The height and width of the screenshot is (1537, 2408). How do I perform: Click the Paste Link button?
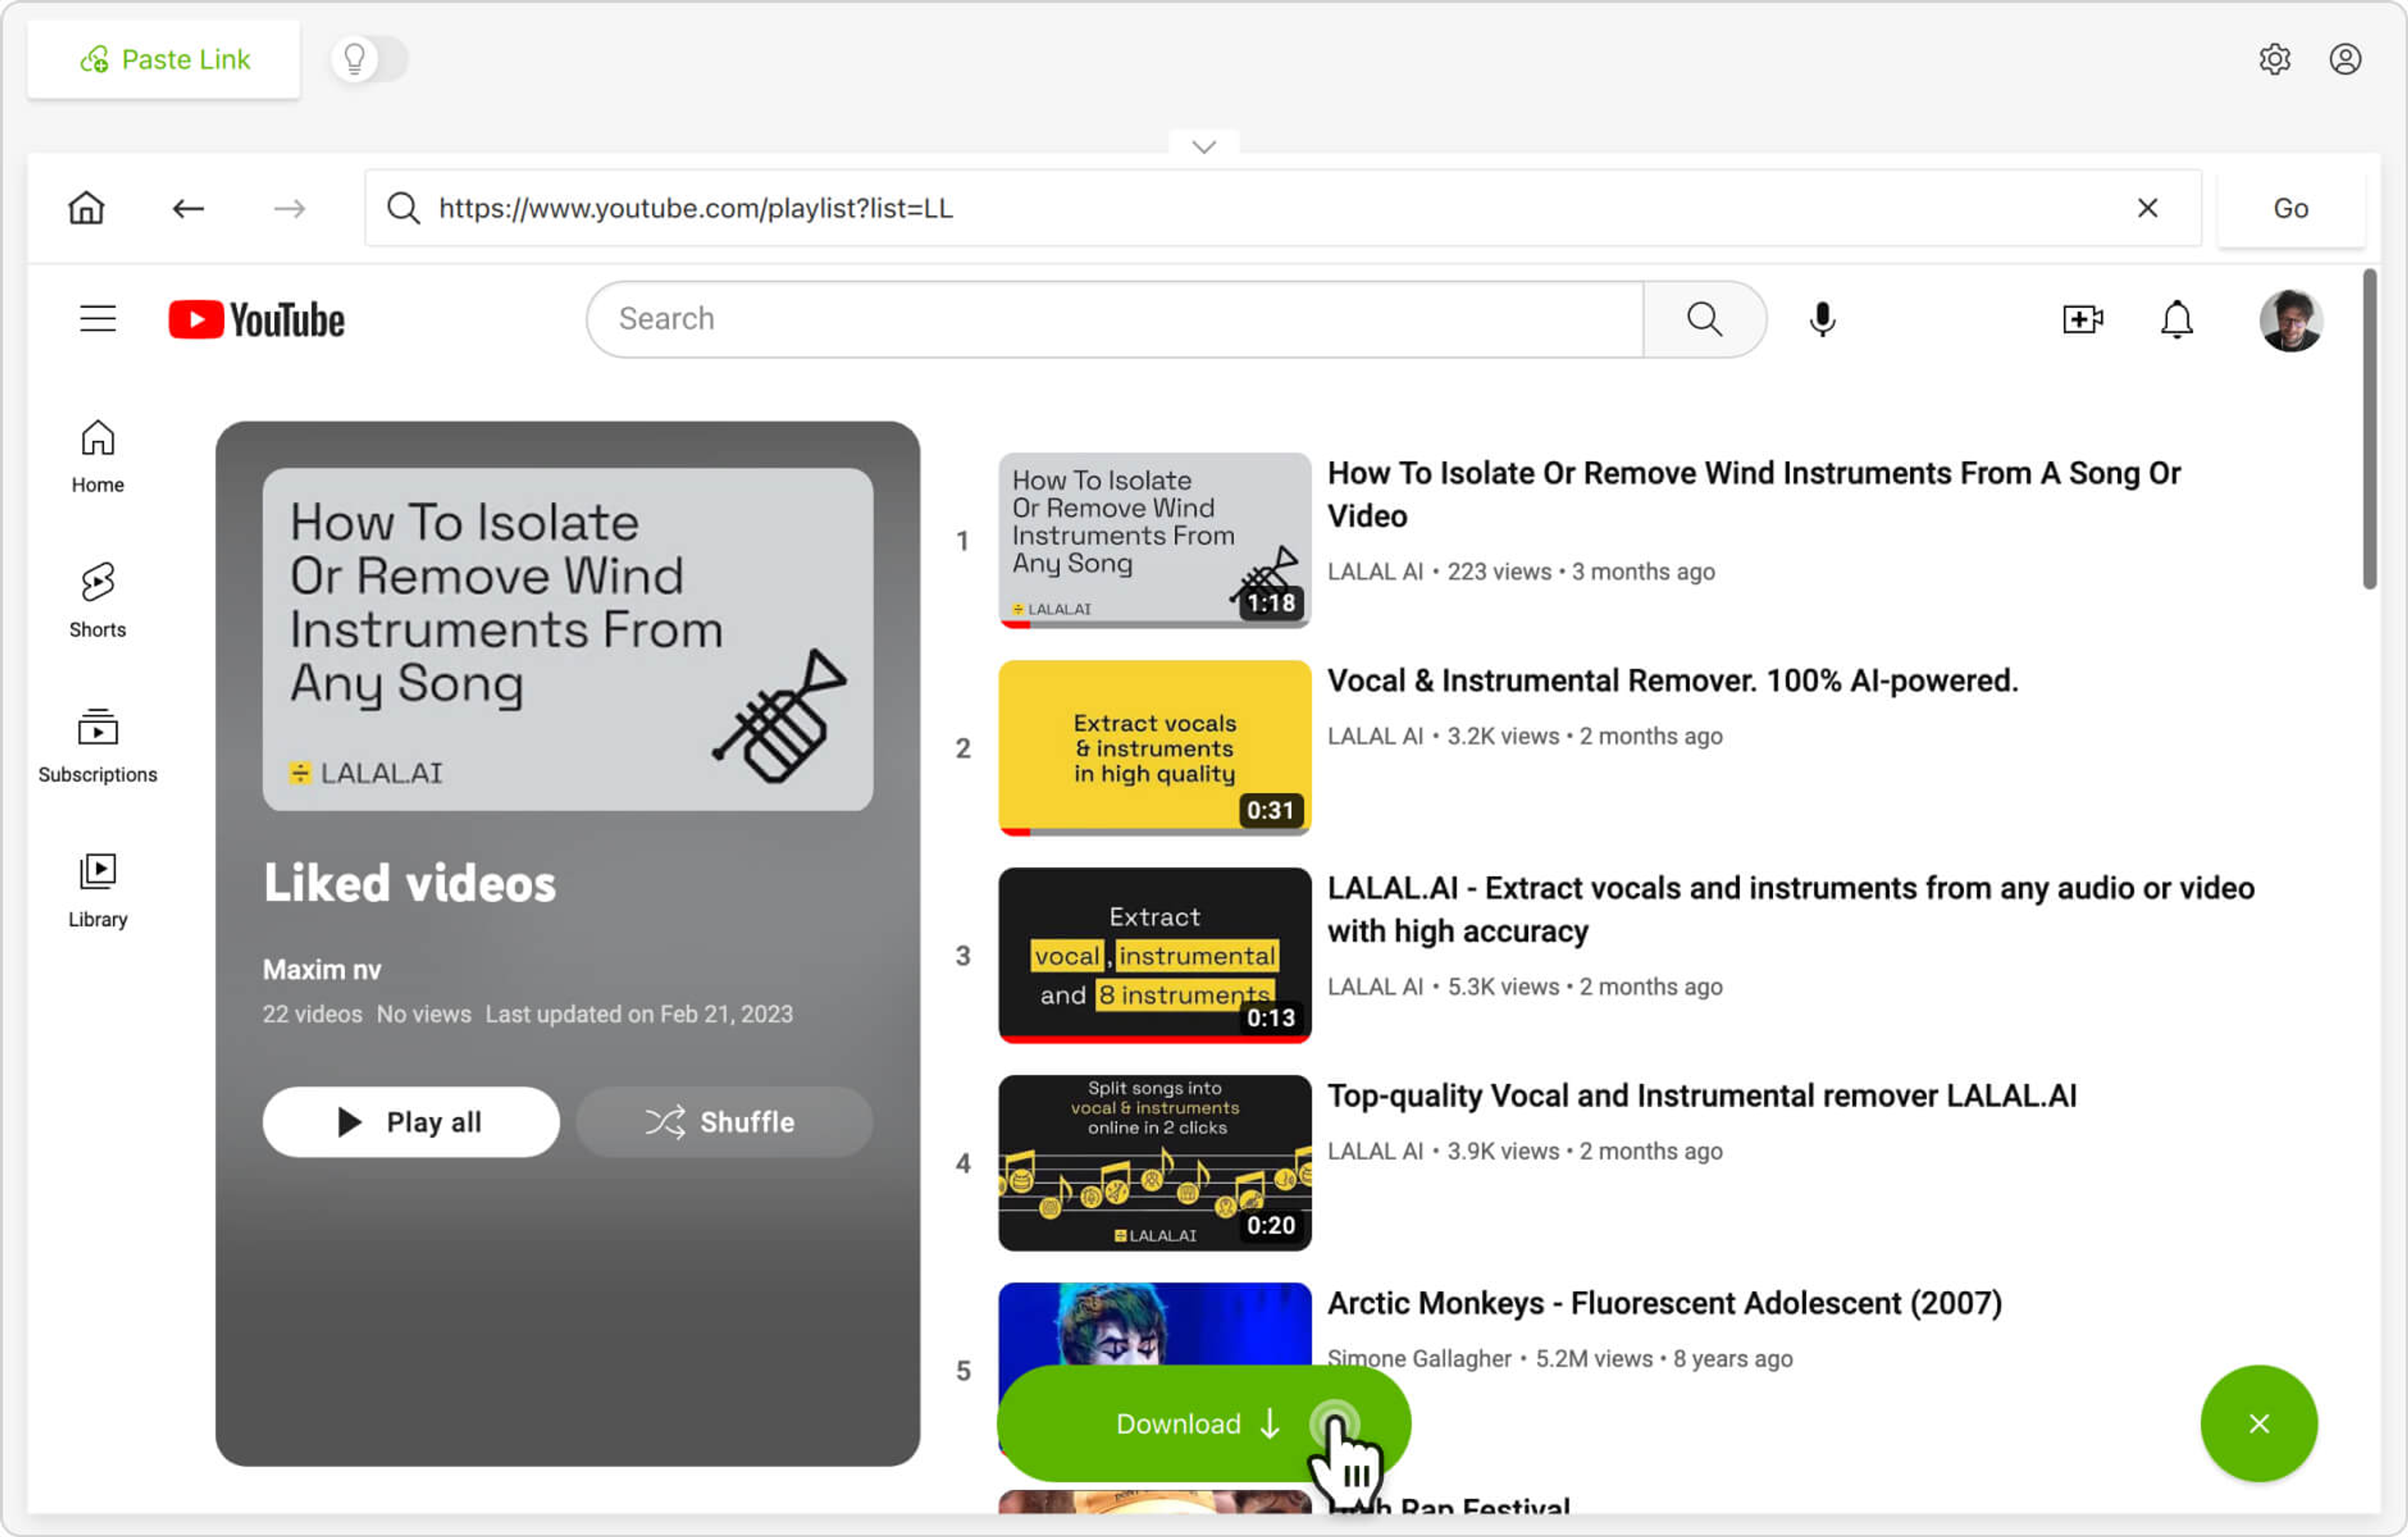pos(164,59)
